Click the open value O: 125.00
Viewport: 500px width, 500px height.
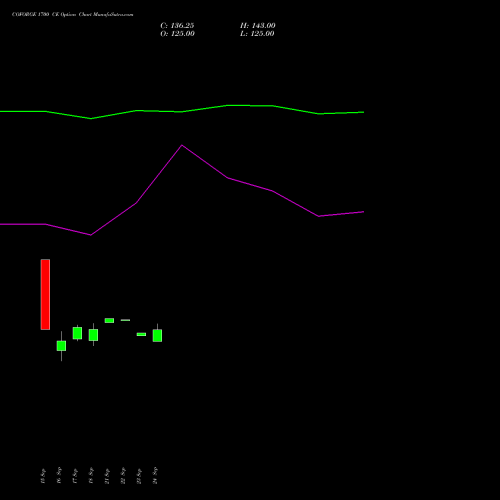(x=177, y=34)
